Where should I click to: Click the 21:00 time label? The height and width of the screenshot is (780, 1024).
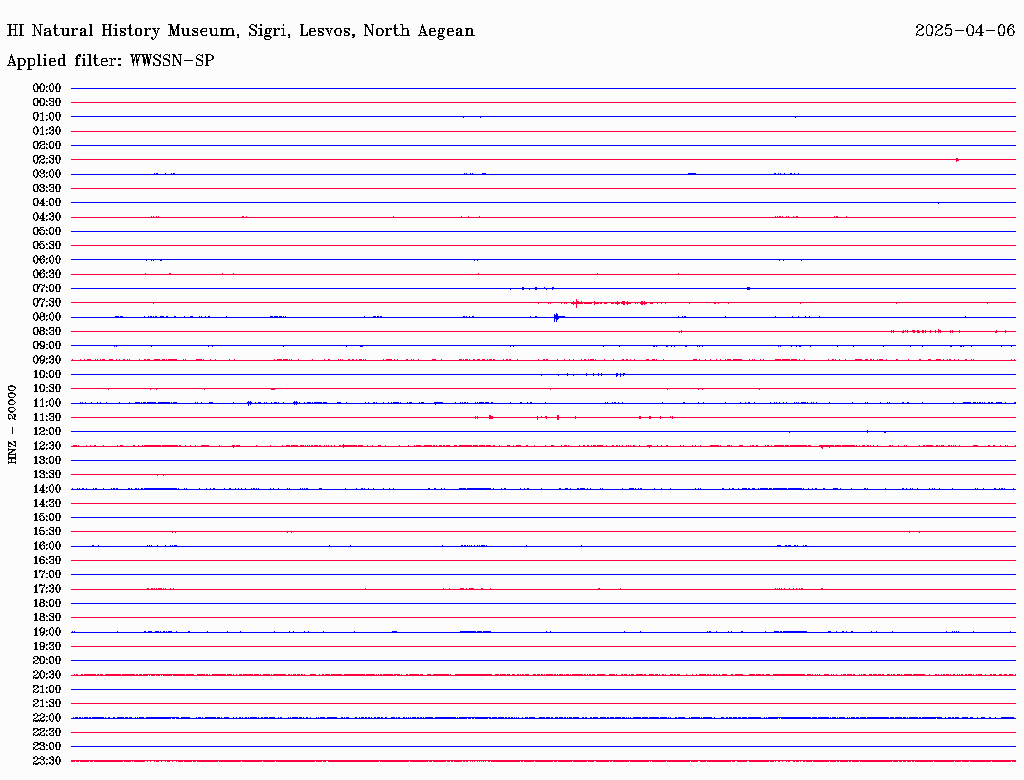[47, 689]
